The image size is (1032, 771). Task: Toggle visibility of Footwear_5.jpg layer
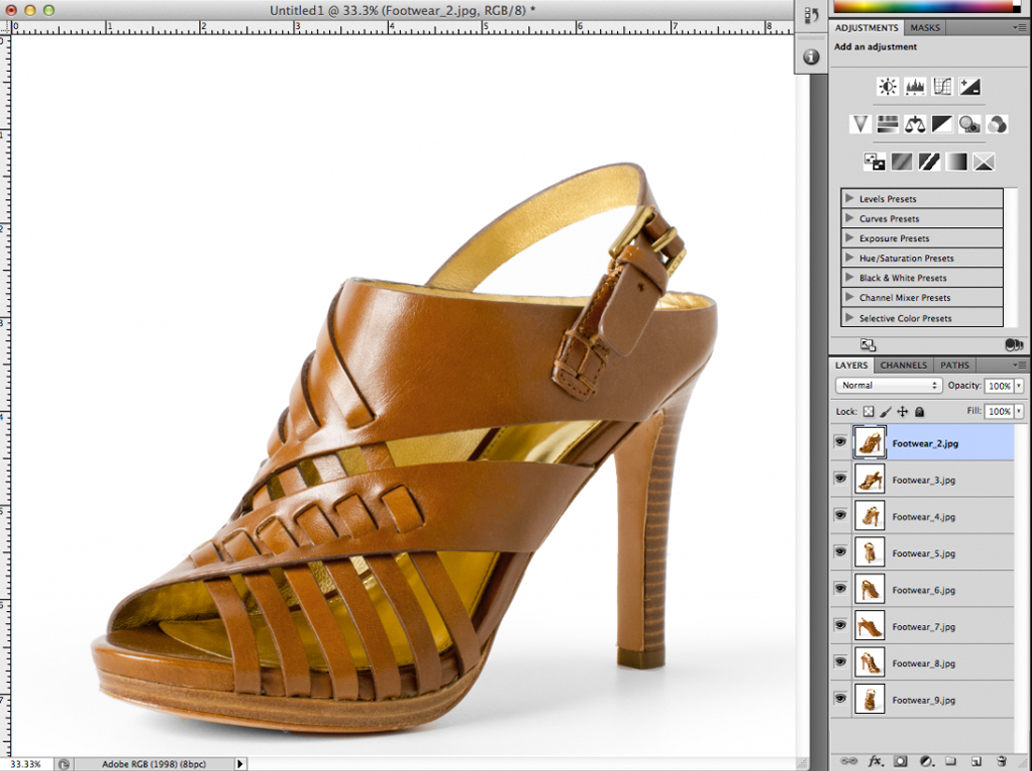tap(840, 552)
